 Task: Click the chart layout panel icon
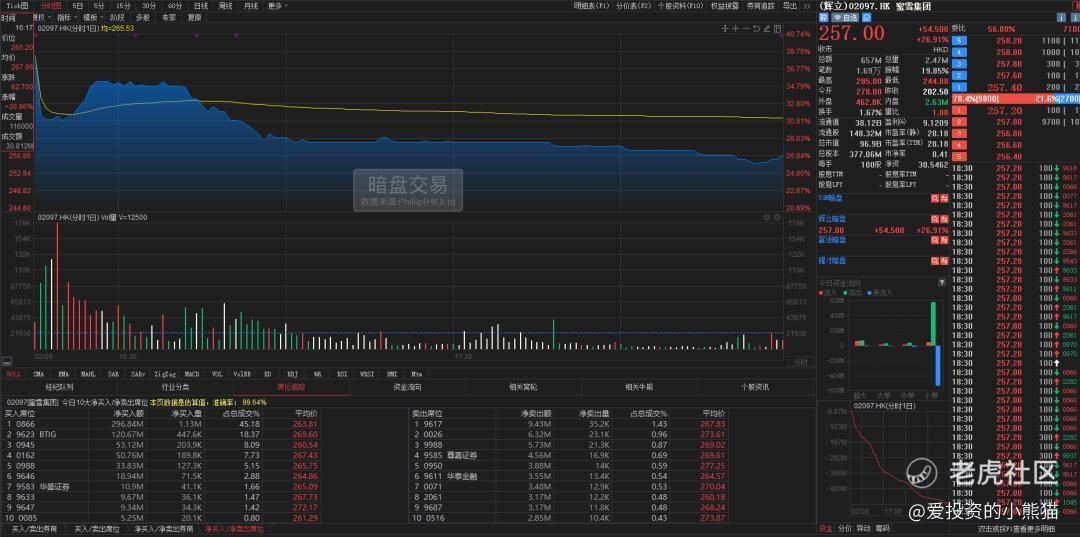pyautogui.click(x=778, y=29)
